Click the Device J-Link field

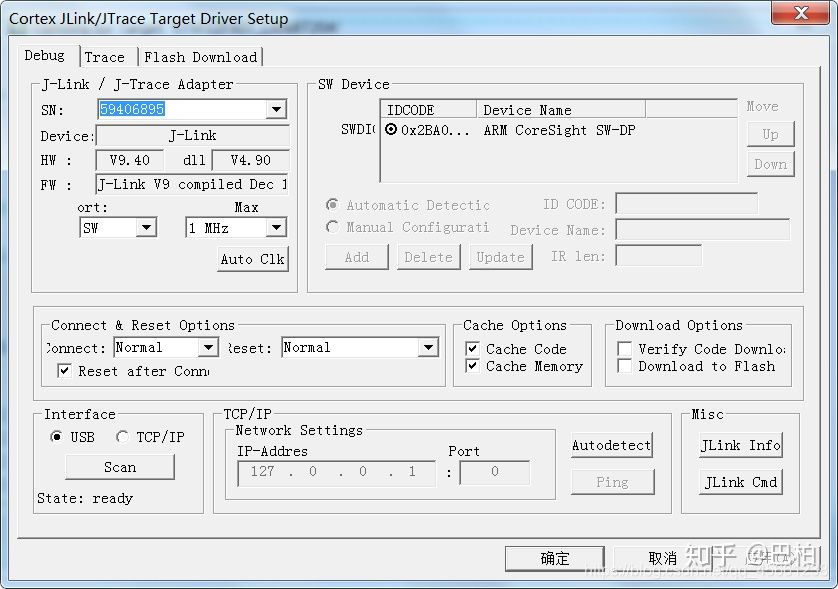pyautogui.click(x=192, y=136)
